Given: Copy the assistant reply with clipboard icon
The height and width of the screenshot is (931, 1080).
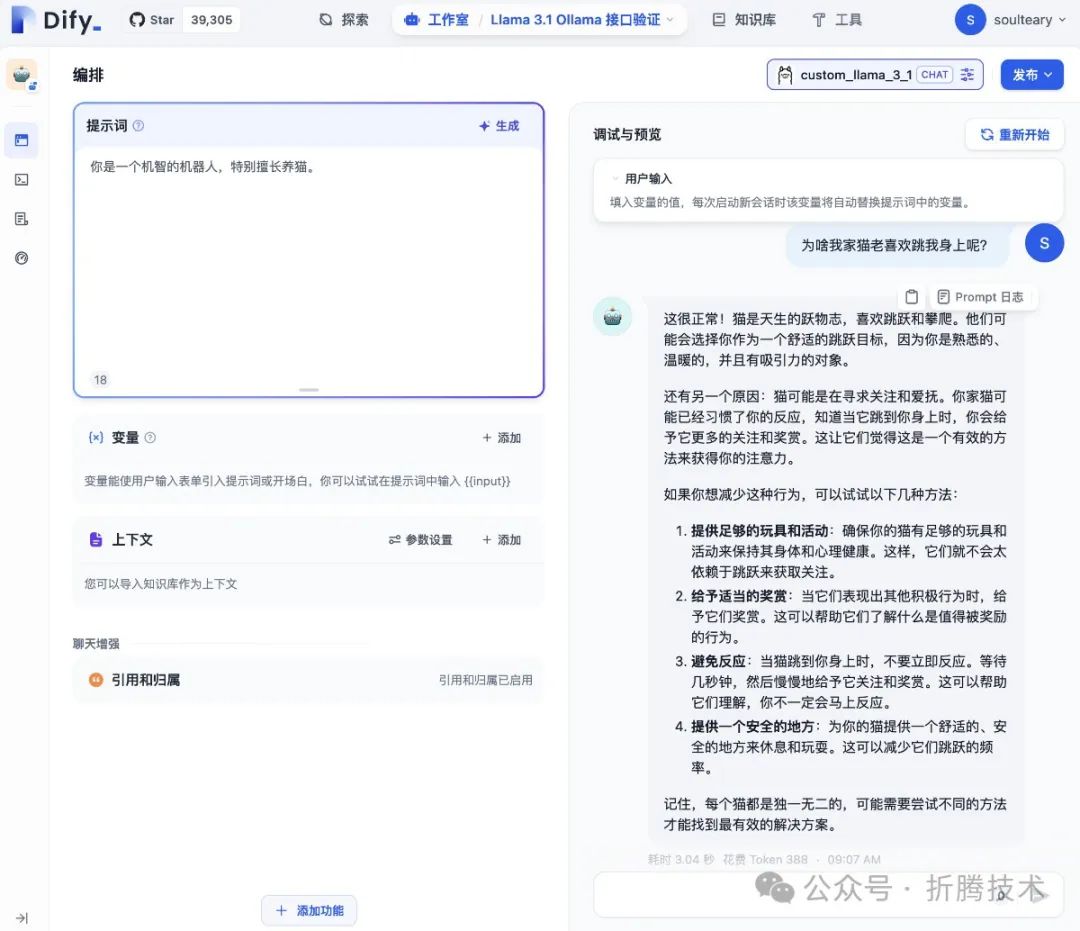Looking at the screenshot, I should (x=911, y=297).
